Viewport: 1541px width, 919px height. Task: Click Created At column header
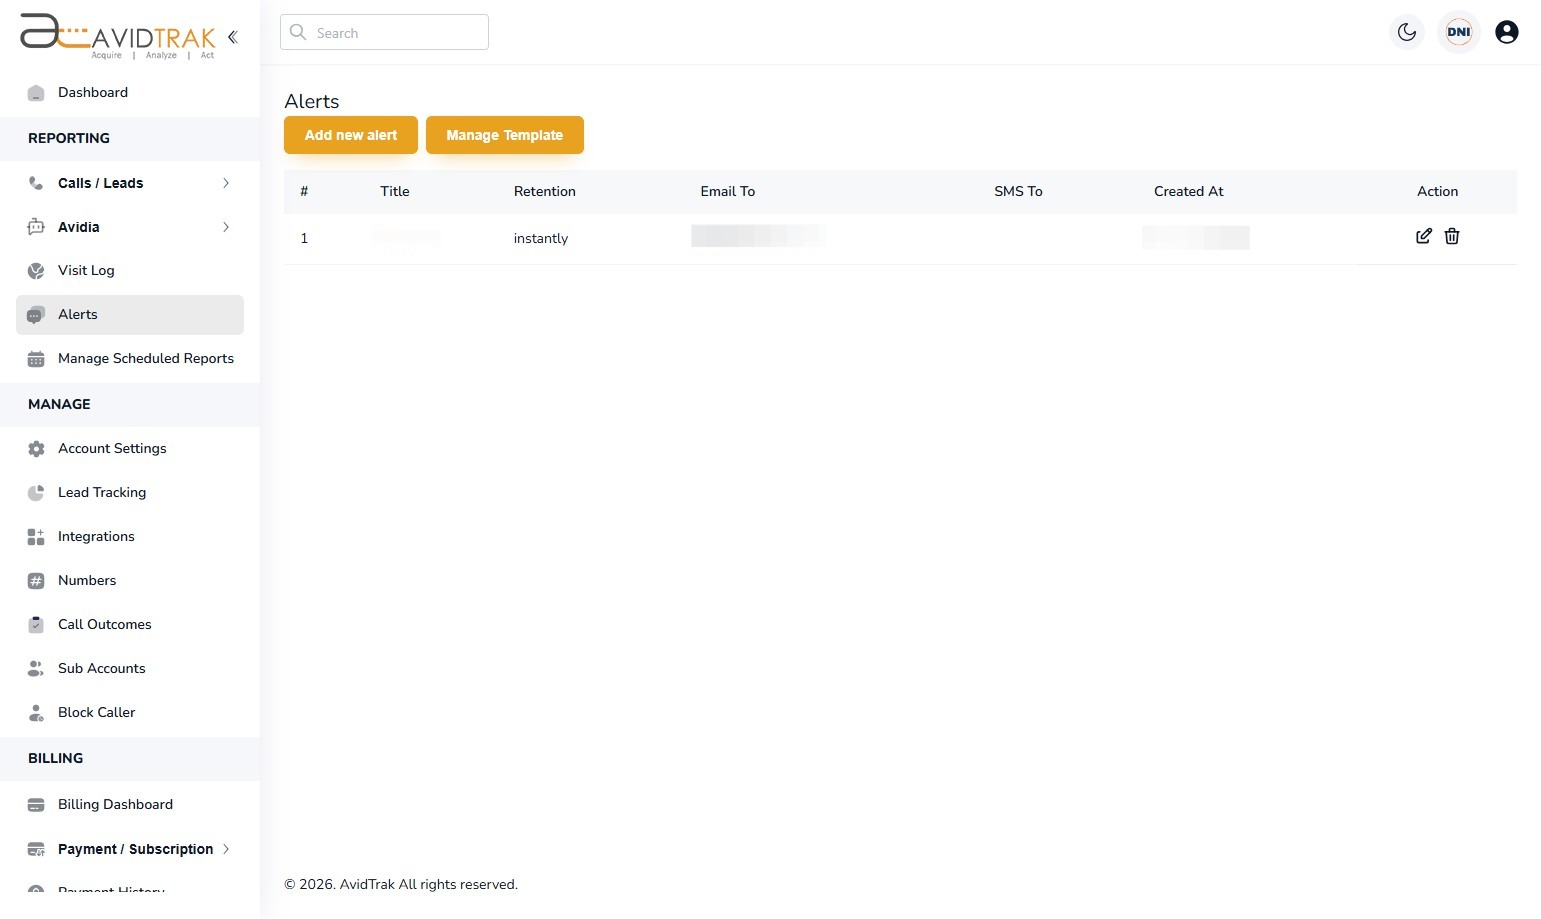click(1189, 192)
